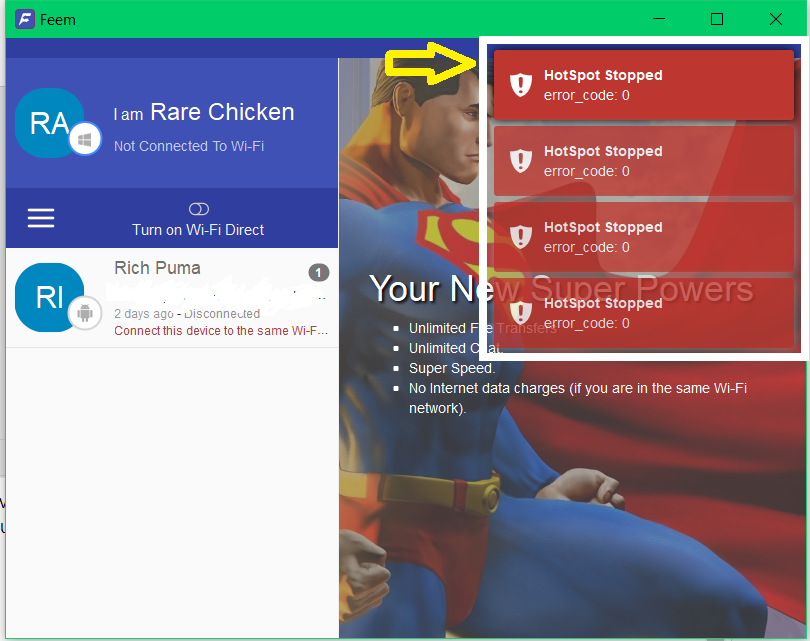810x641 pixels.
Task: Open the Rich Puma device entry
Action: [x=172, y=298]
